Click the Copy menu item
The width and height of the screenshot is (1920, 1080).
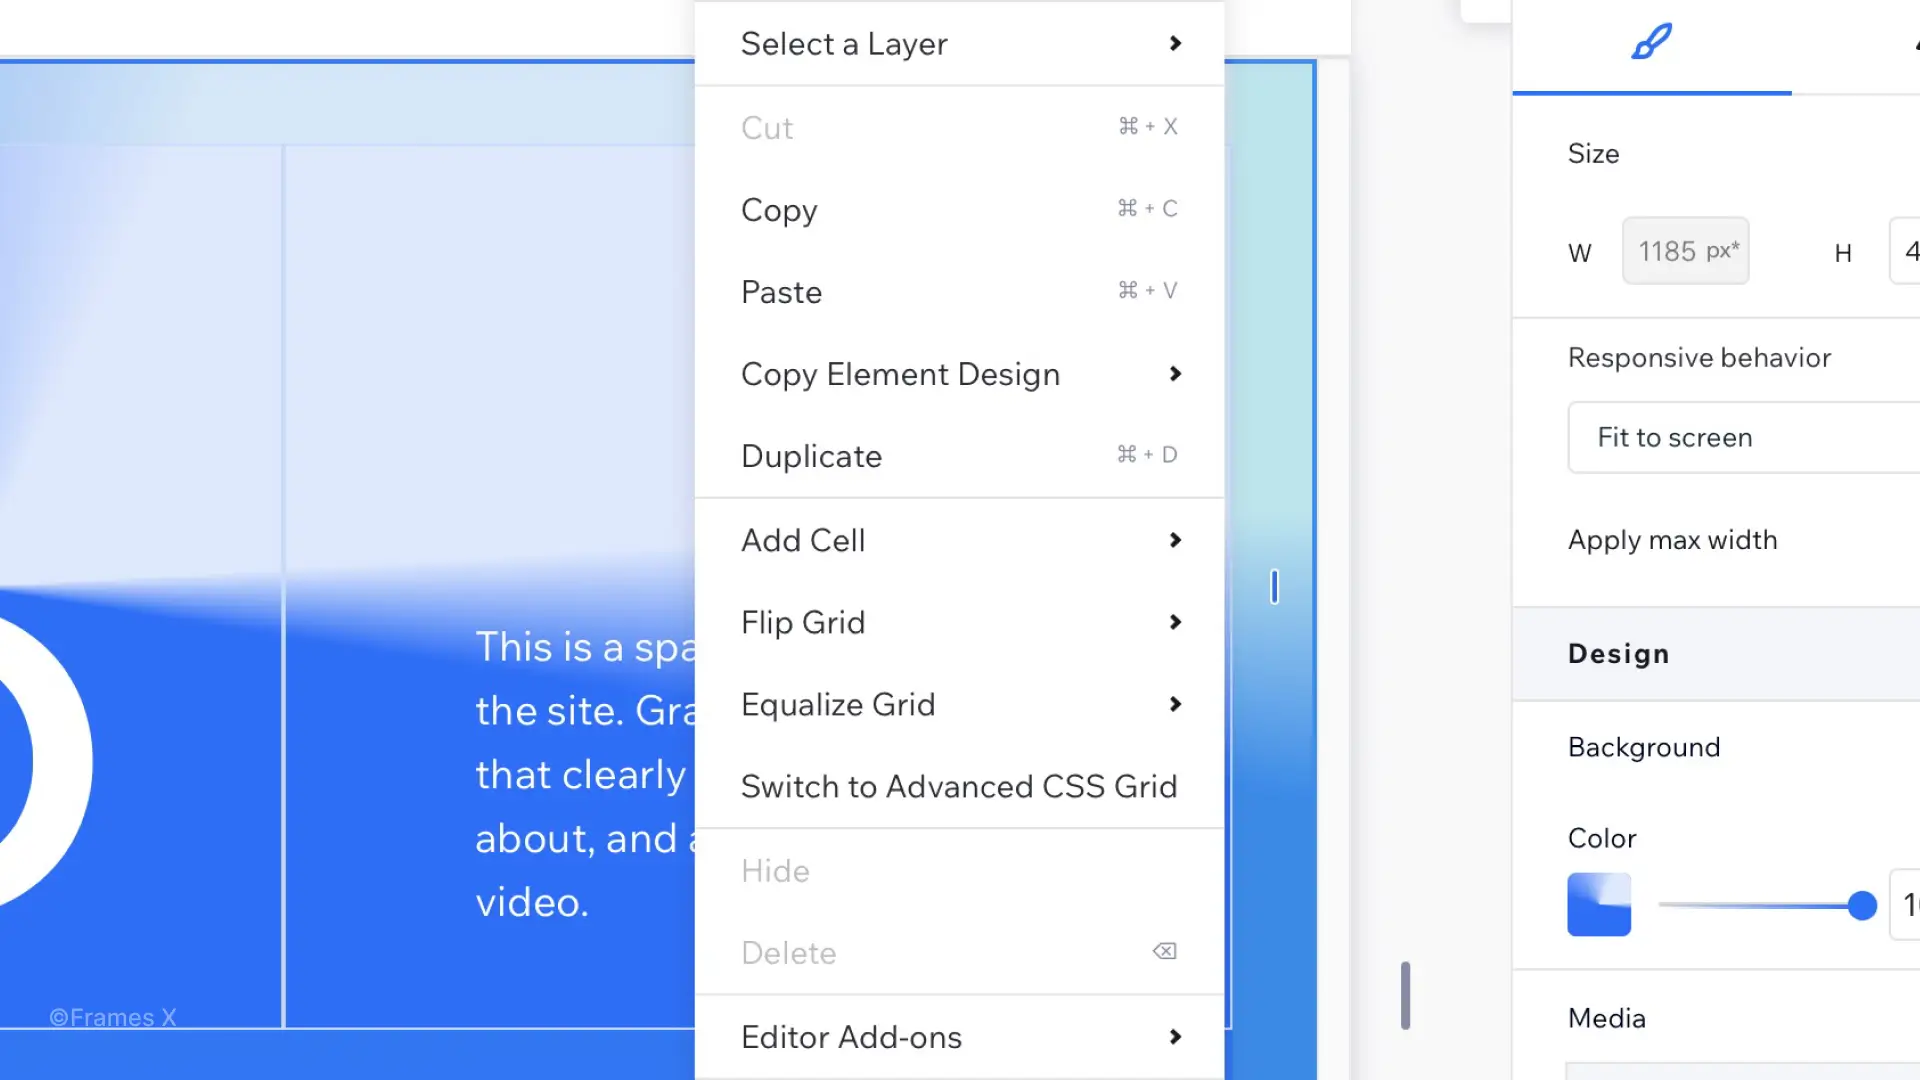point(778,208)
